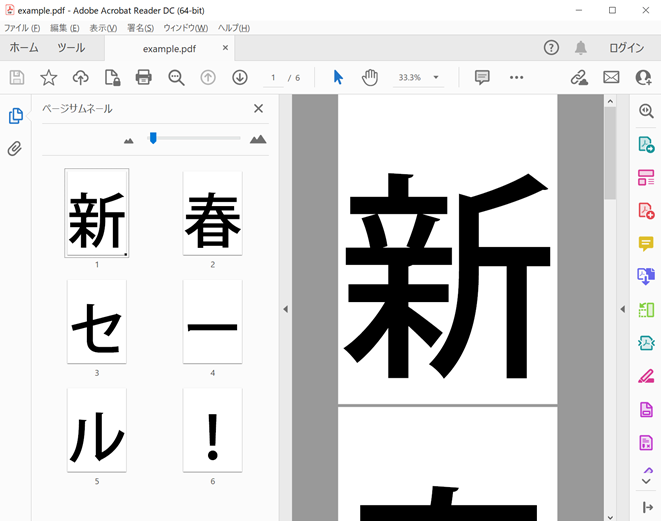Open the Fill & Sign pen tool

646,376
